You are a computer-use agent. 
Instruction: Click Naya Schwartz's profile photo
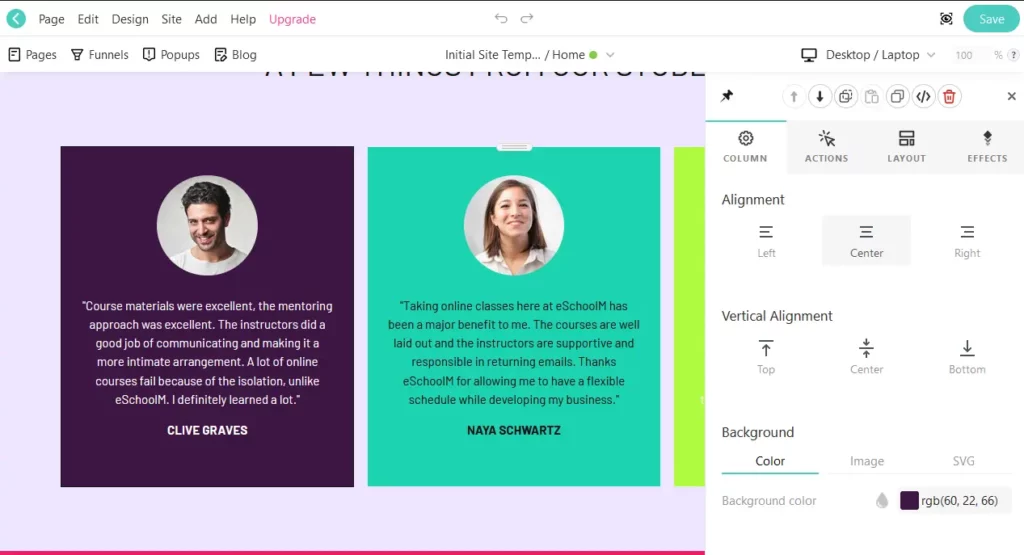point(514,225)
